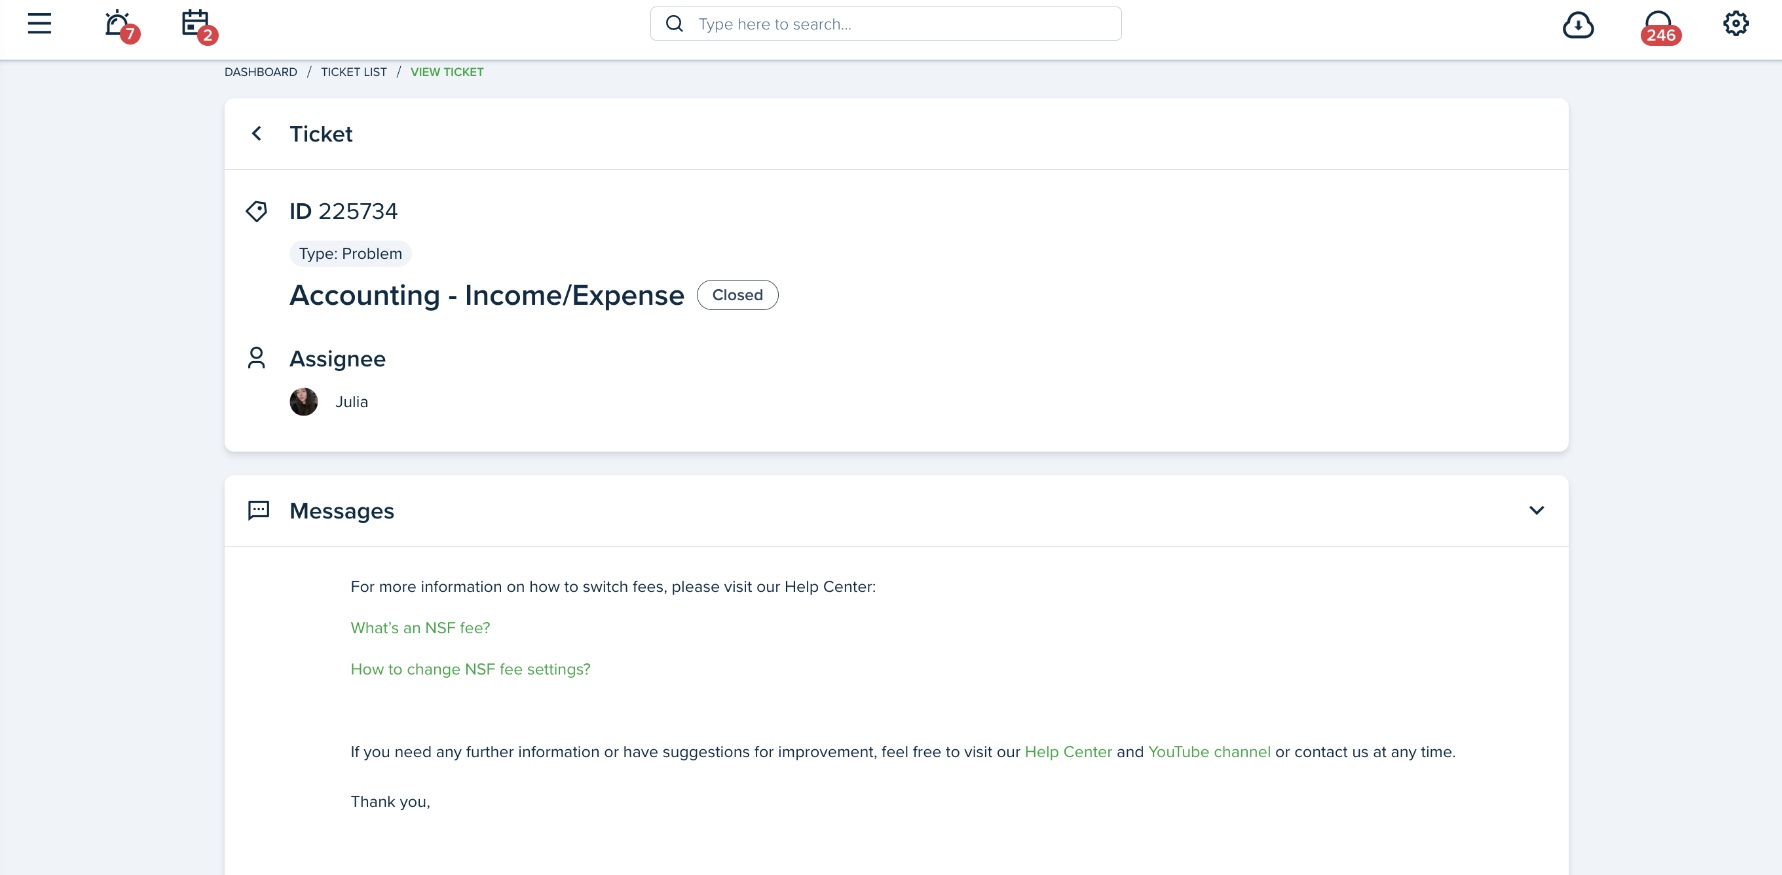Focus the 'Type here to search' field

[886, 24]
